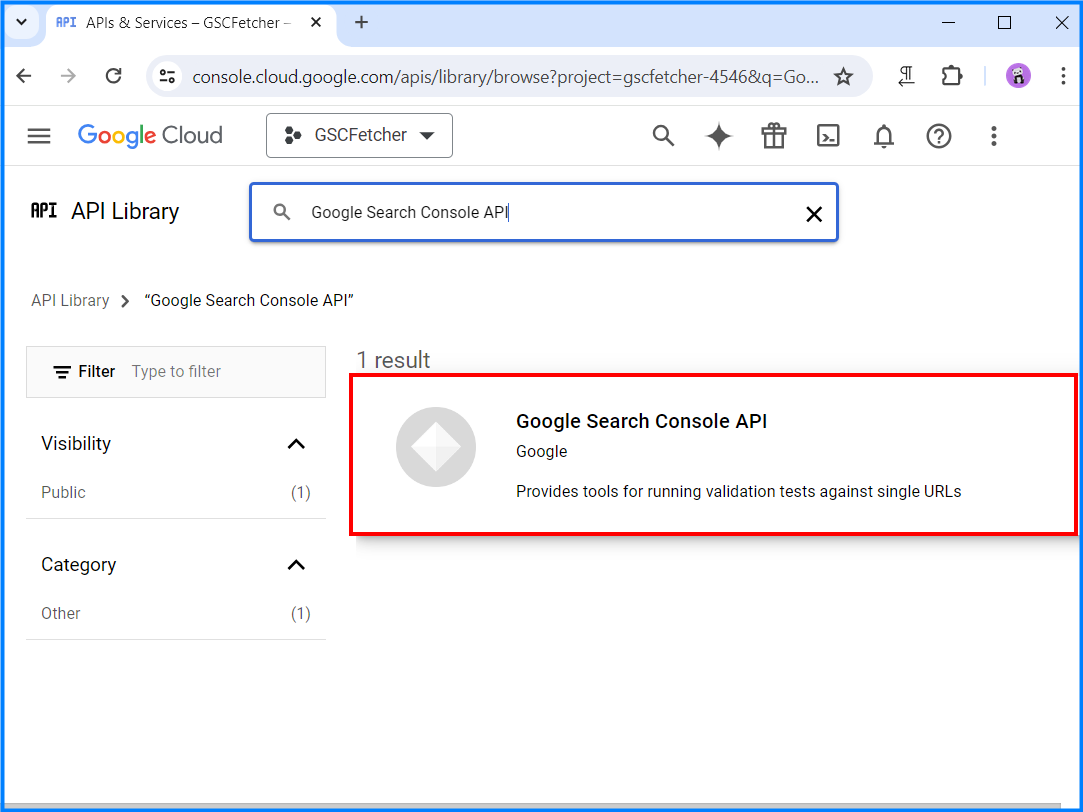1083x812 pixels.
Task: Collapse the Category filter section
Action: pos(296,565)
